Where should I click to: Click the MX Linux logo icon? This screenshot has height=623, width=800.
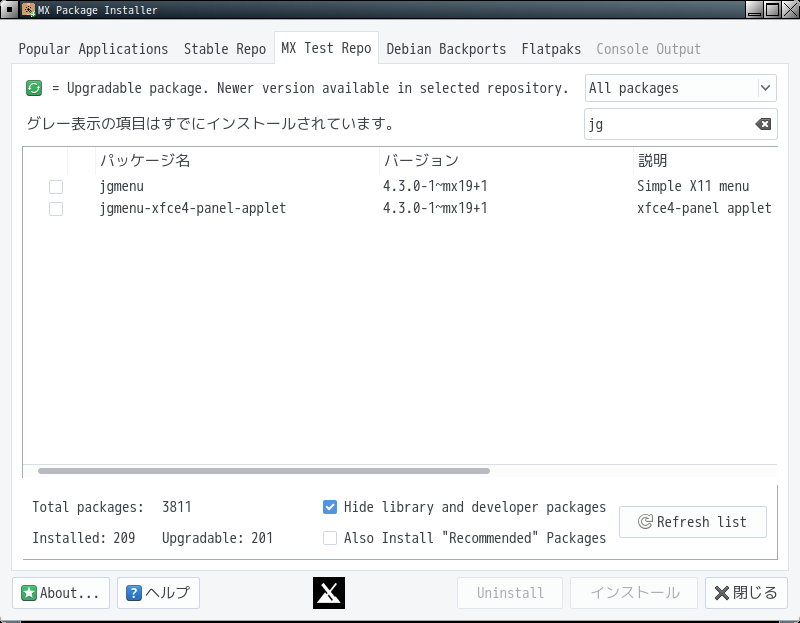tap(329, 593)
